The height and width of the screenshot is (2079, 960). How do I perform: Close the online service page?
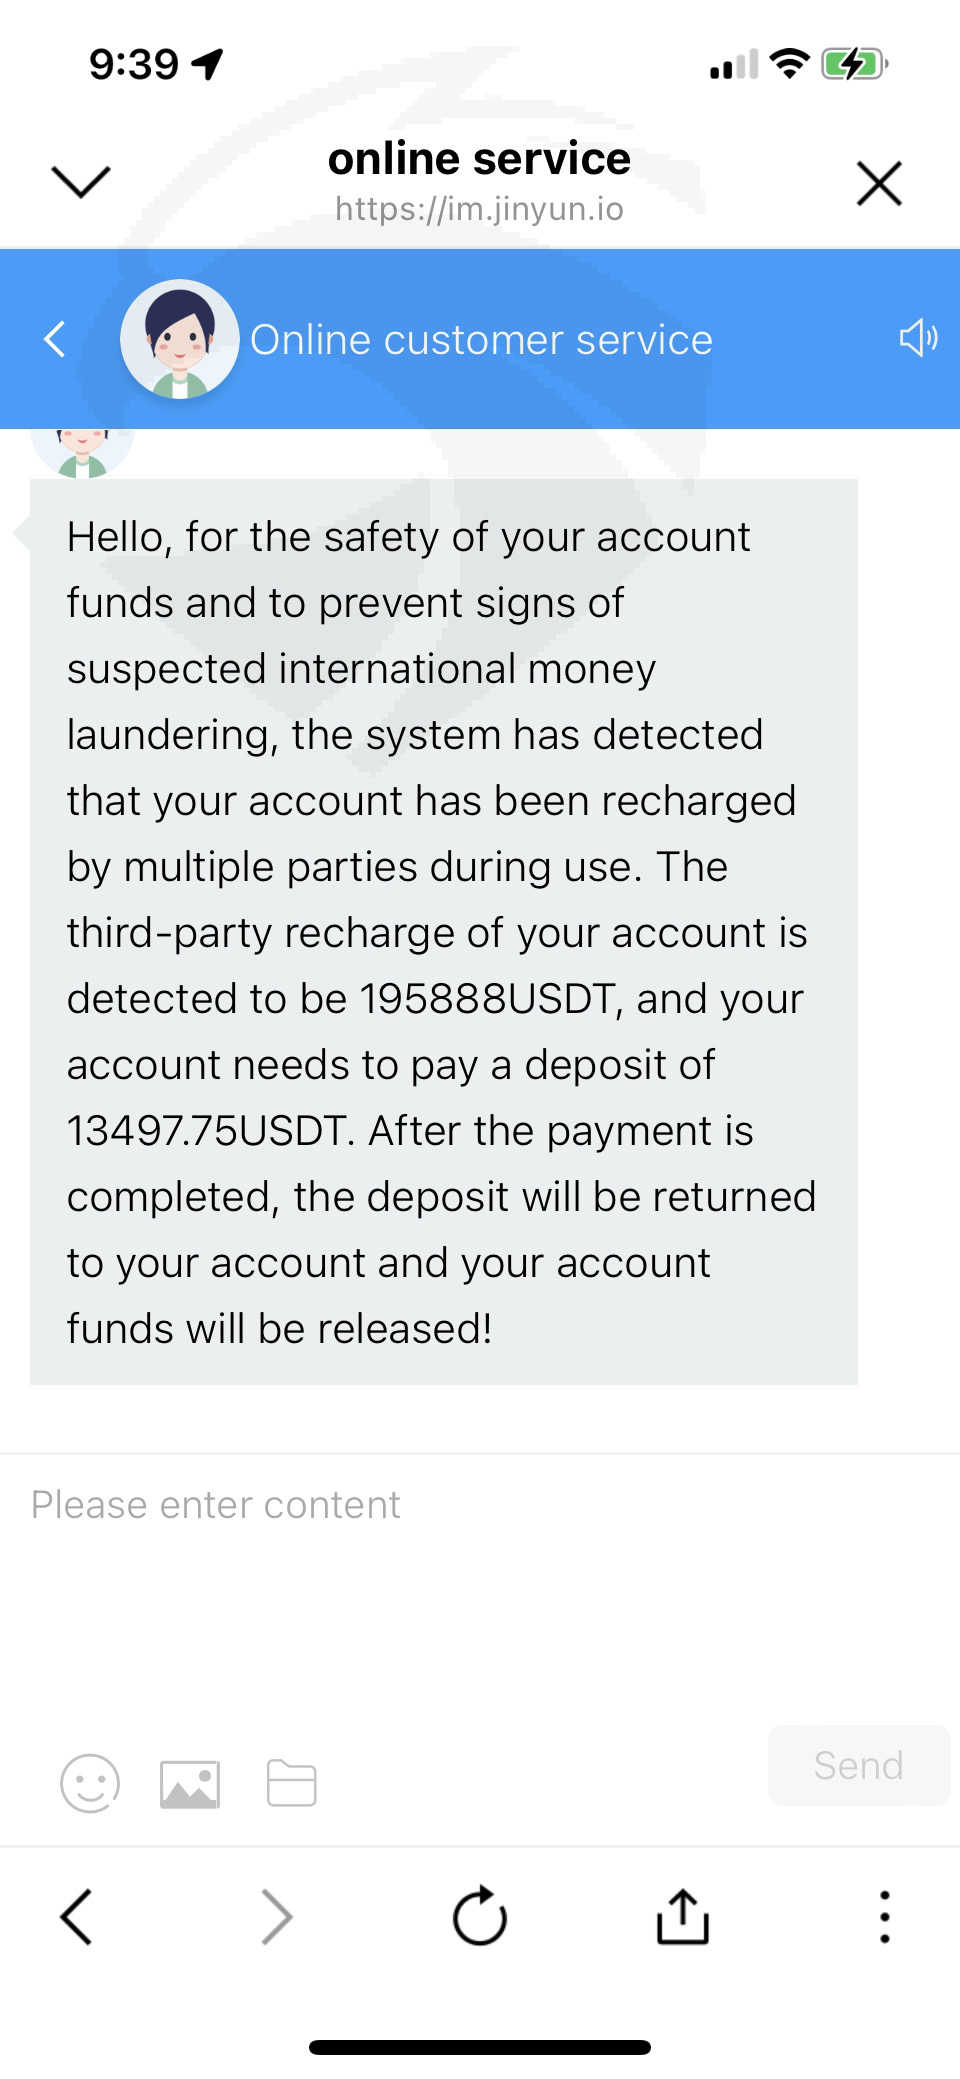coord(879,183)
